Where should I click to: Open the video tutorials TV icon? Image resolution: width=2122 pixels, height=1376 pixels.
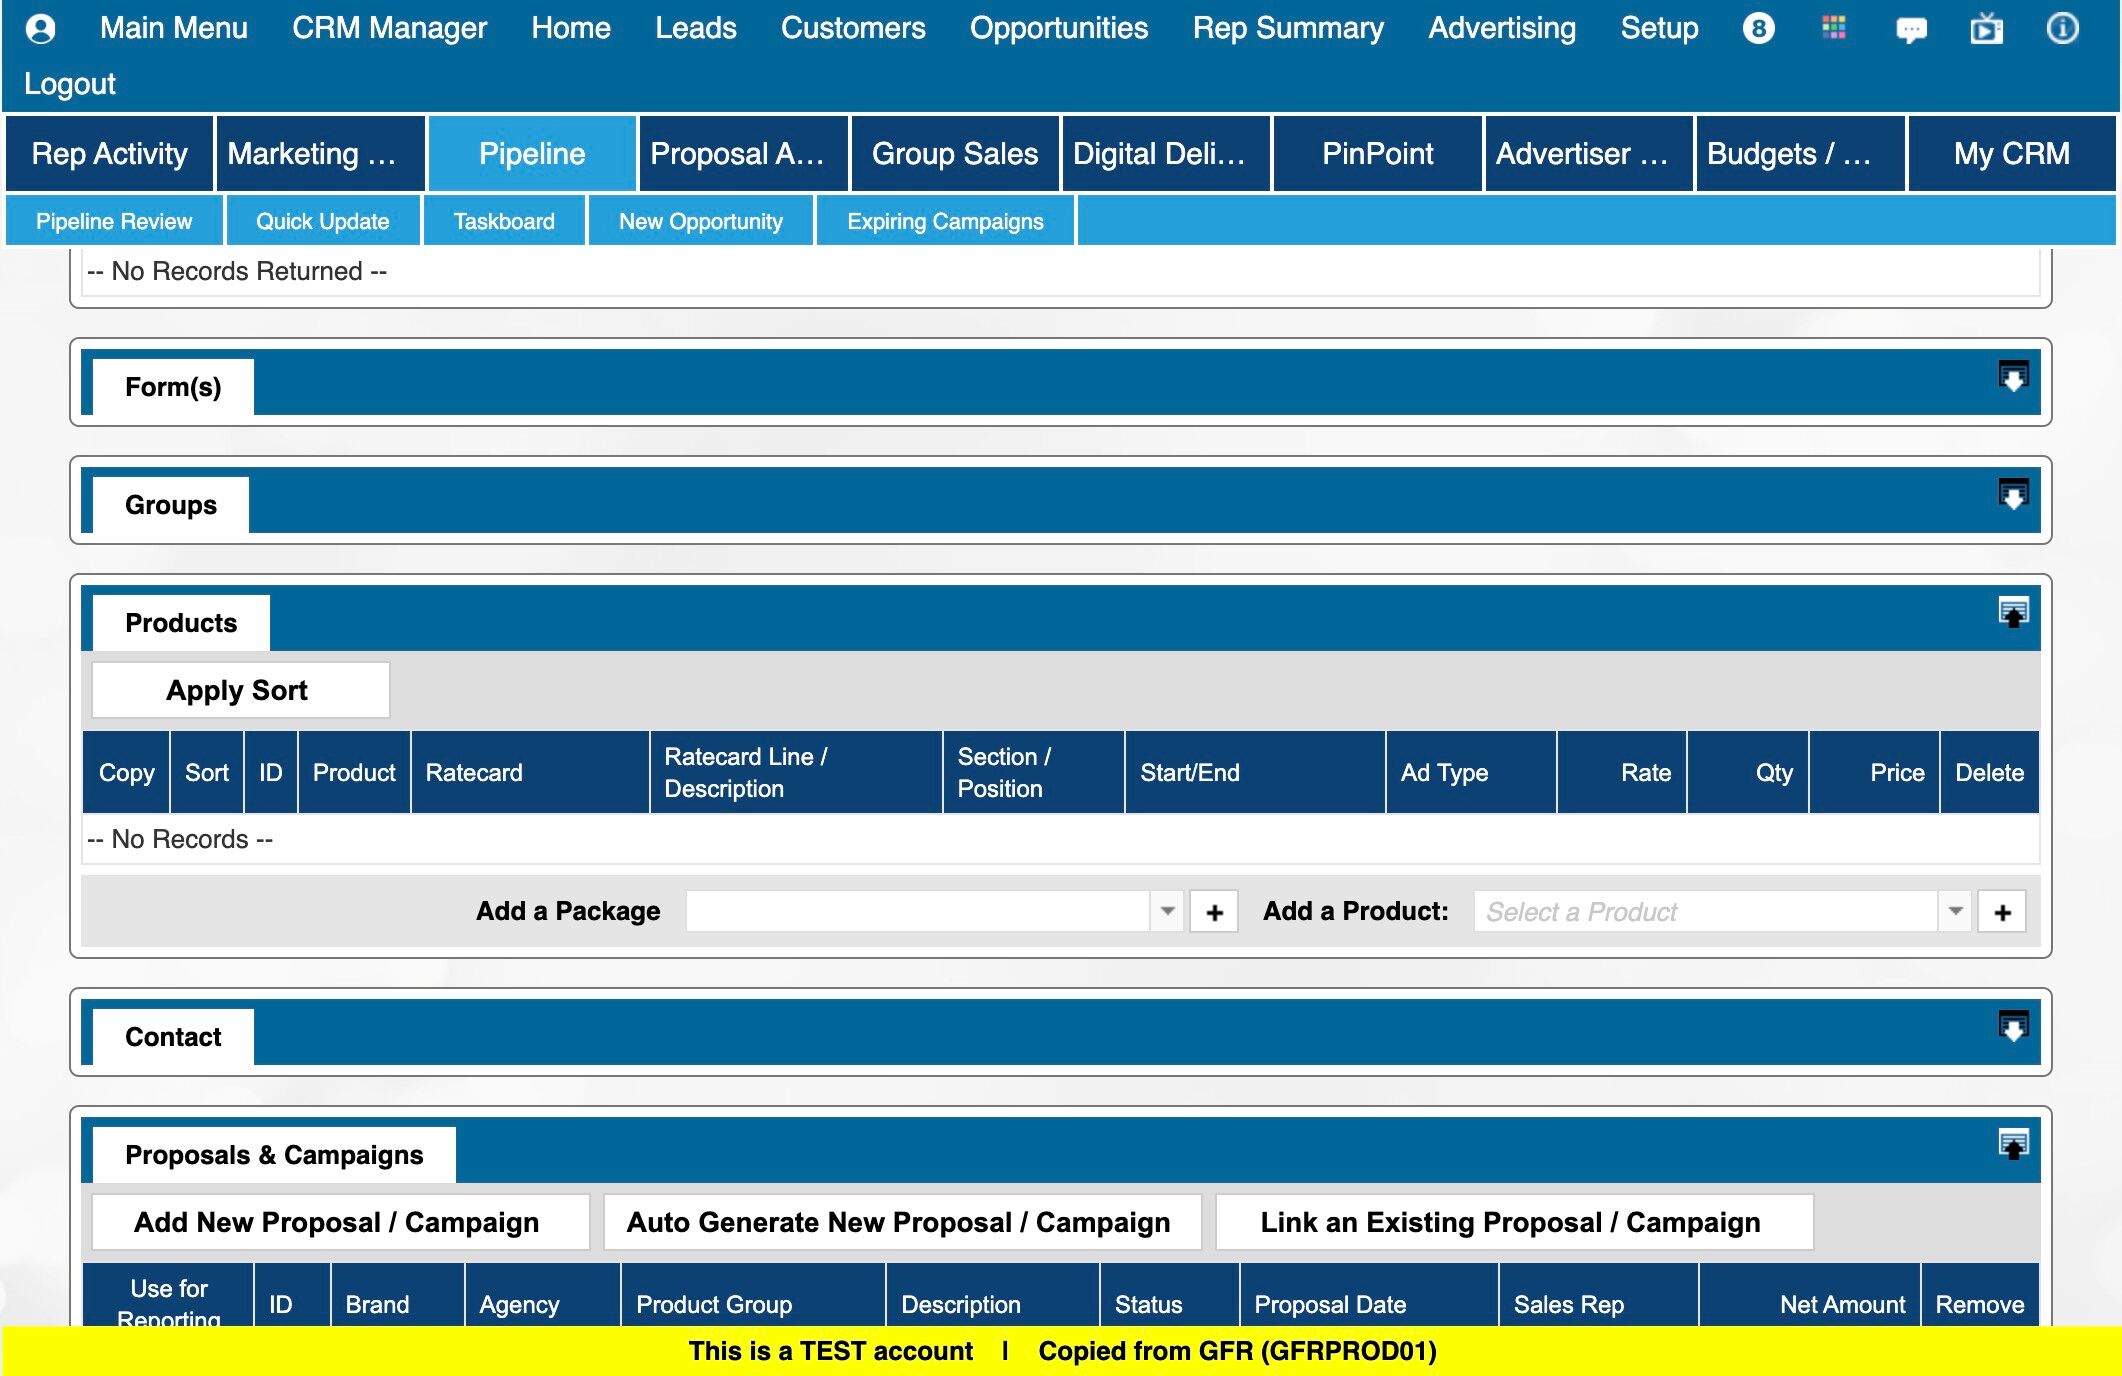(x=1986, y=29)
